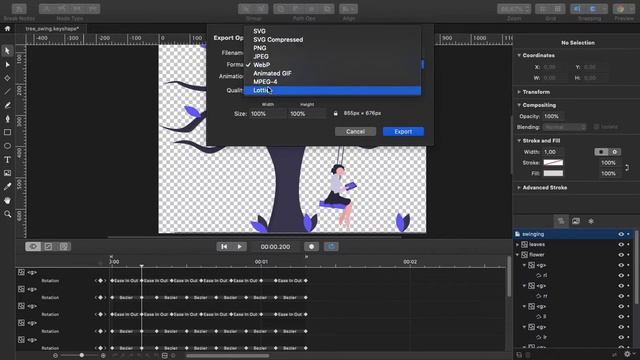Viewport: 640px width, 360px height.
Task: Select the Eyedropper tool
Action: click(7, 187)
